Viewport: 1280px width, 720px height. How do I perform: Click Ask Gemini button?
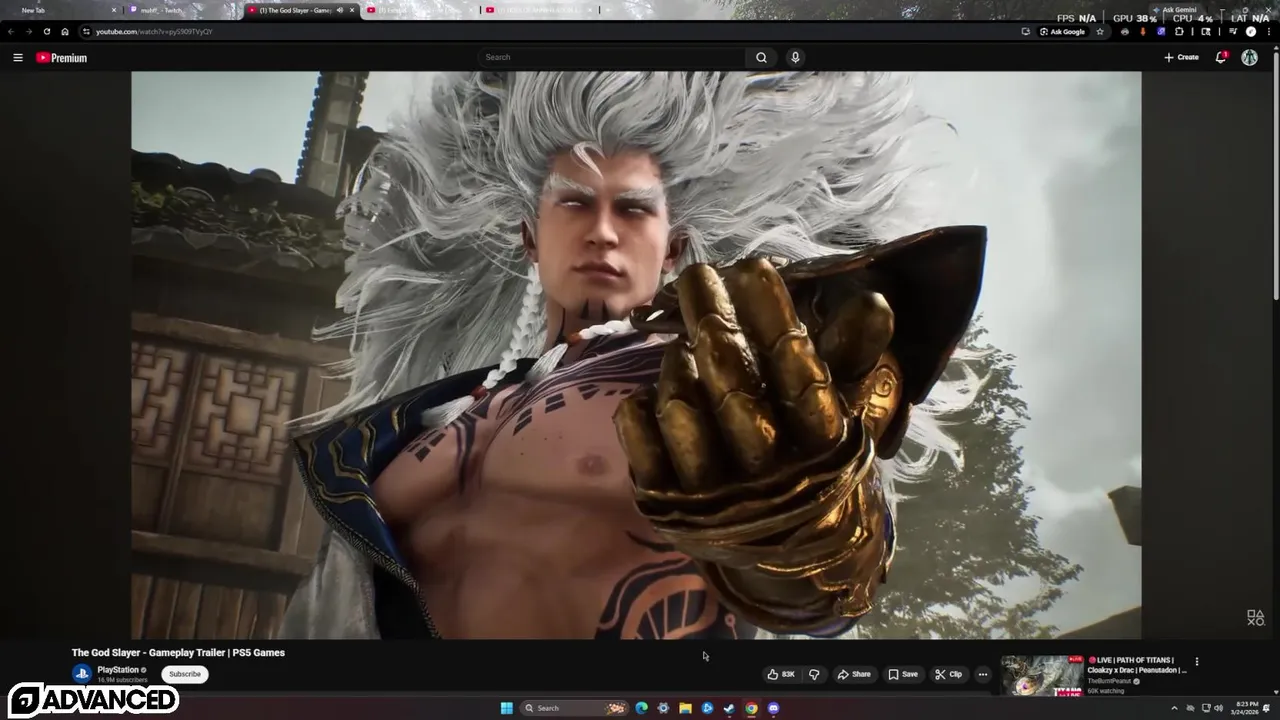tap(1173, 10)
